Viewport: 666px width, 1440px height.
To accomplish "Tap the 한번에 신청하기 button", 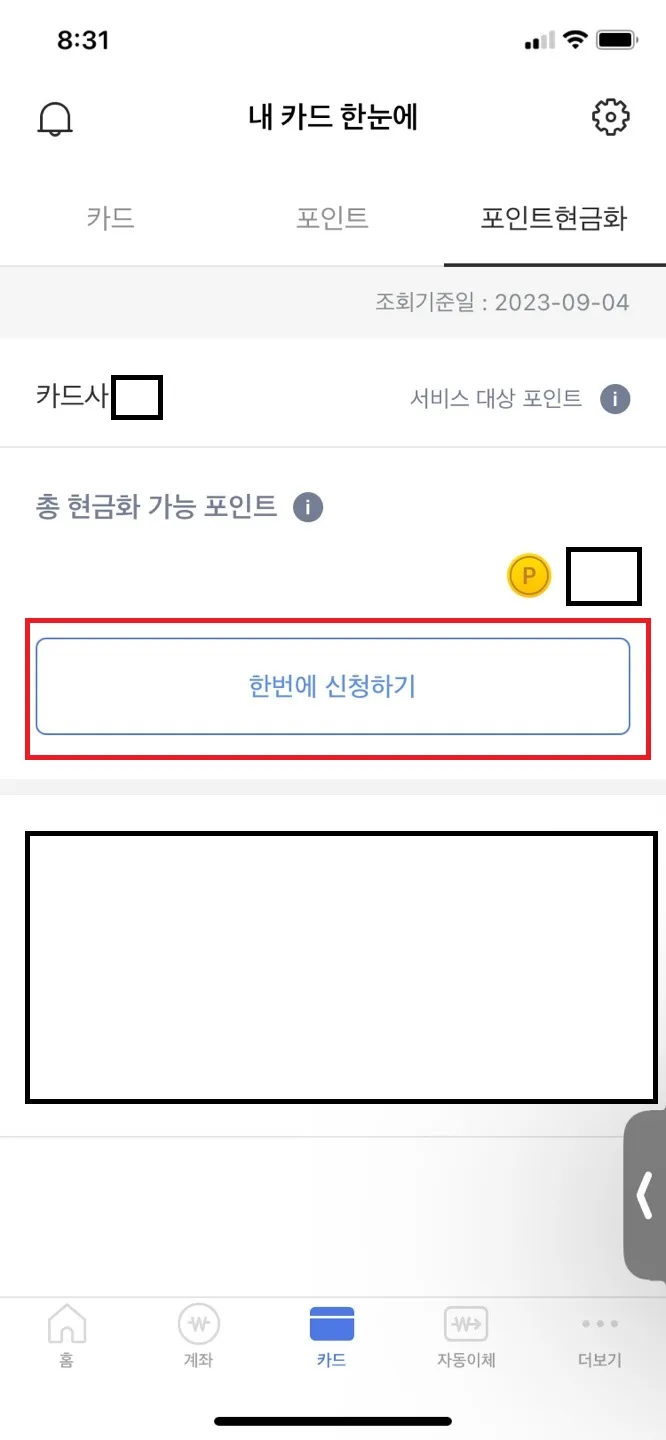I will point(333,686).
